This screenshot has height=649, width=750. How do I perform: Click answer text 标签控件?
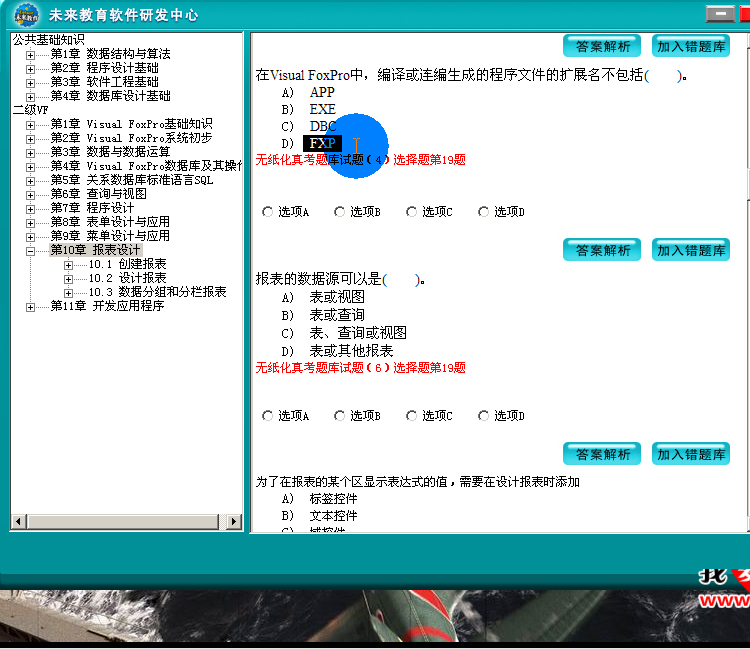click(x=333, y=499)
